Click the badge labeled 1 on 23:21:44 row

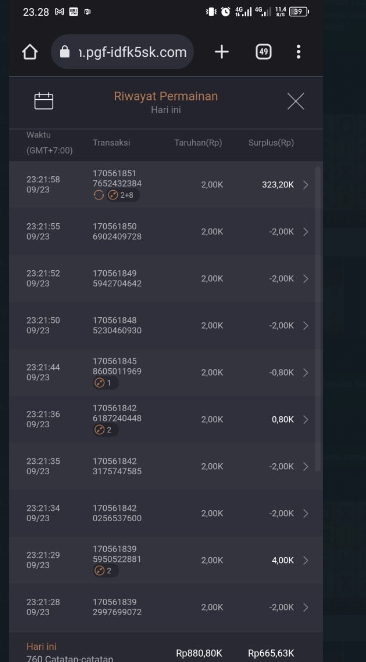point(105,383)
